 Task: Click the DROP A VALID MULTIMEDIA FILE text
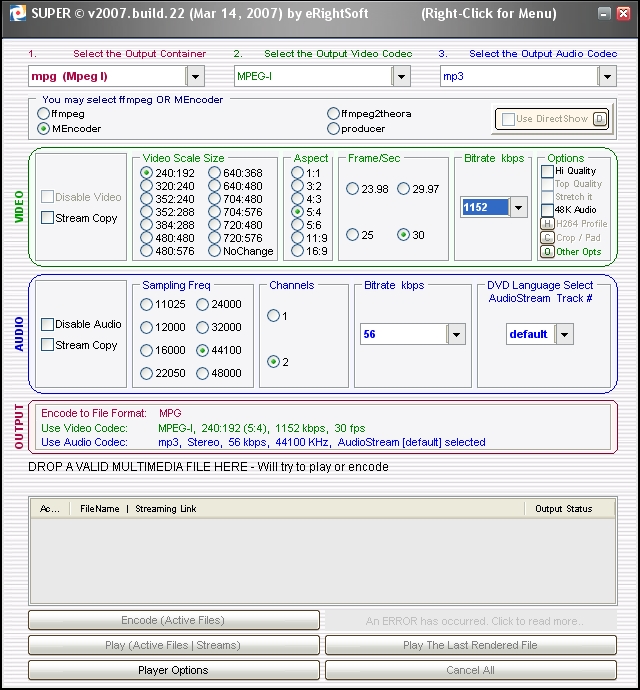[x=208, y=466]
